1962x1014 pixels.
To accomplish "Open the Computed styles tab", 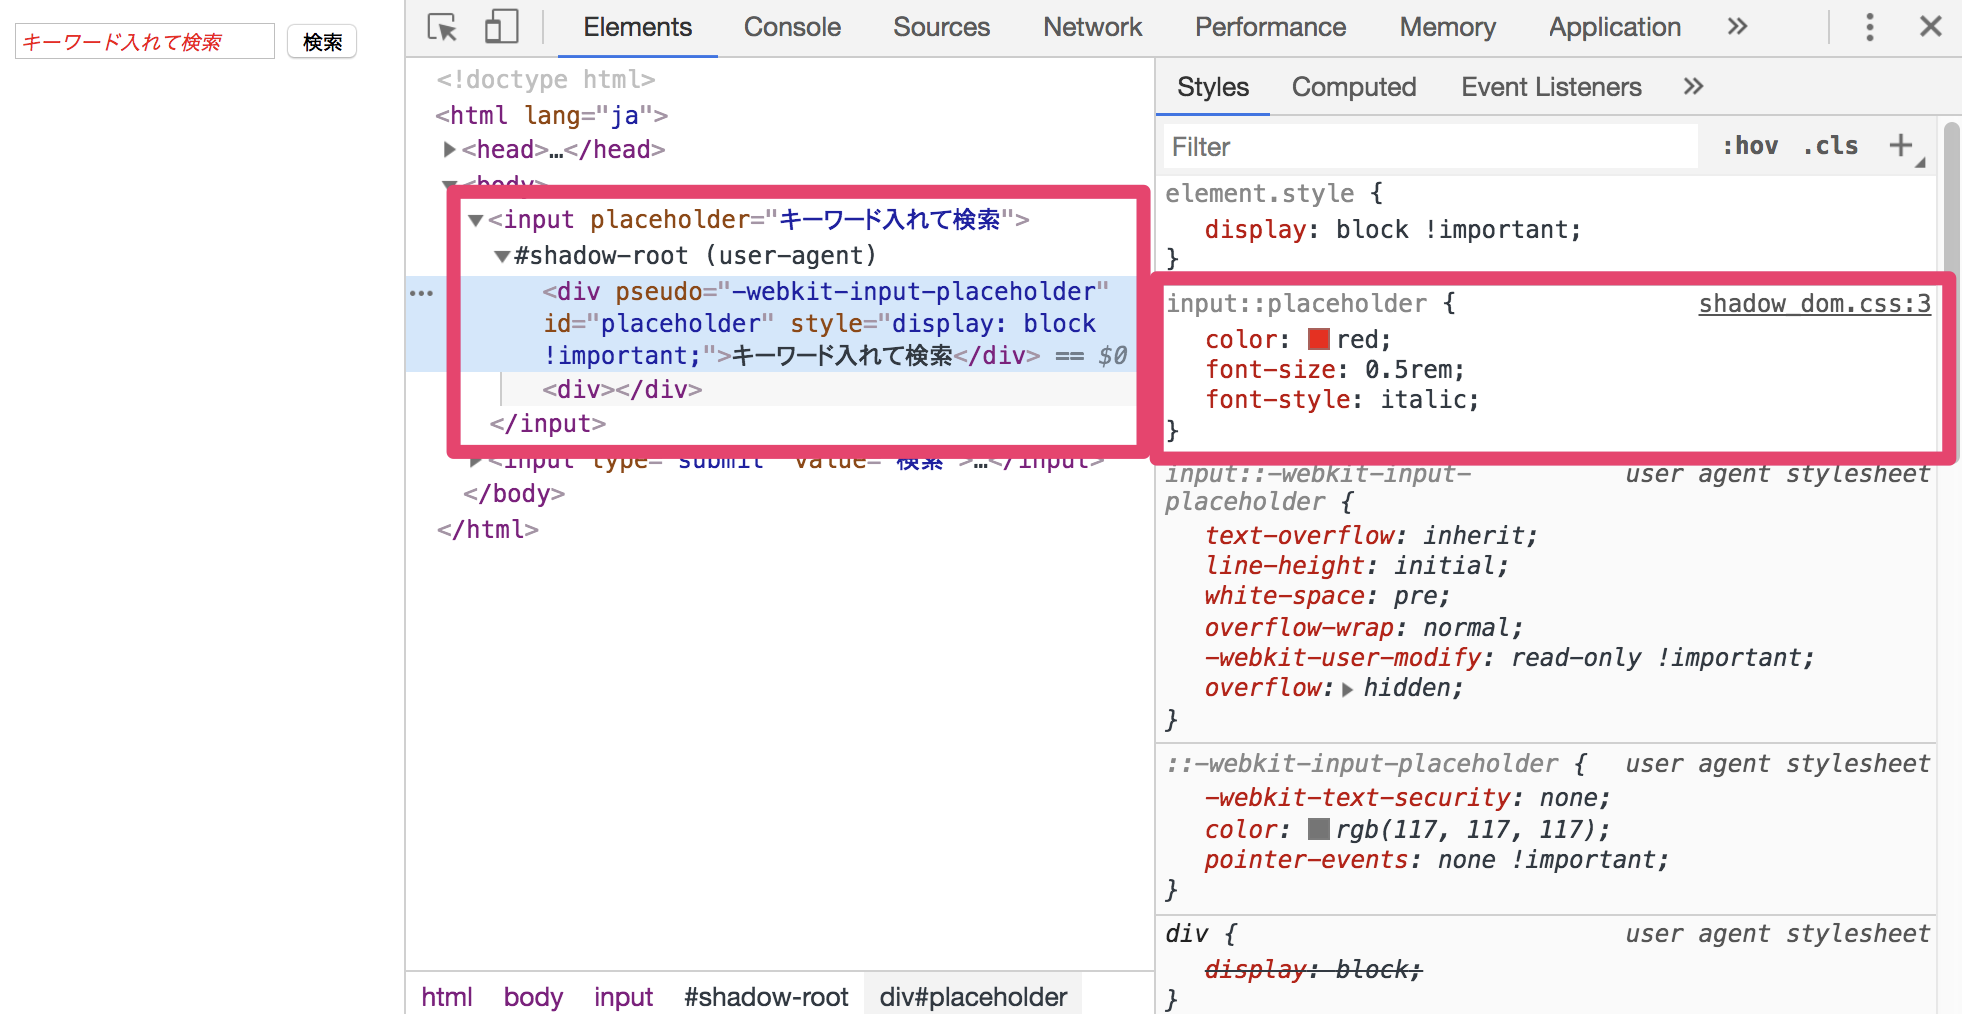I will click(1353, 87).
